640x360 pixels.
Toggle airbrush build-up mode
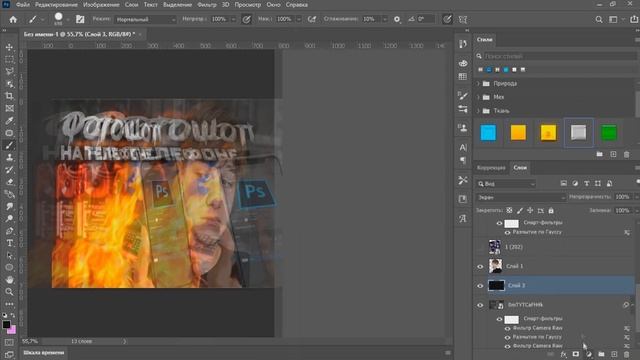tap(312, 19)
